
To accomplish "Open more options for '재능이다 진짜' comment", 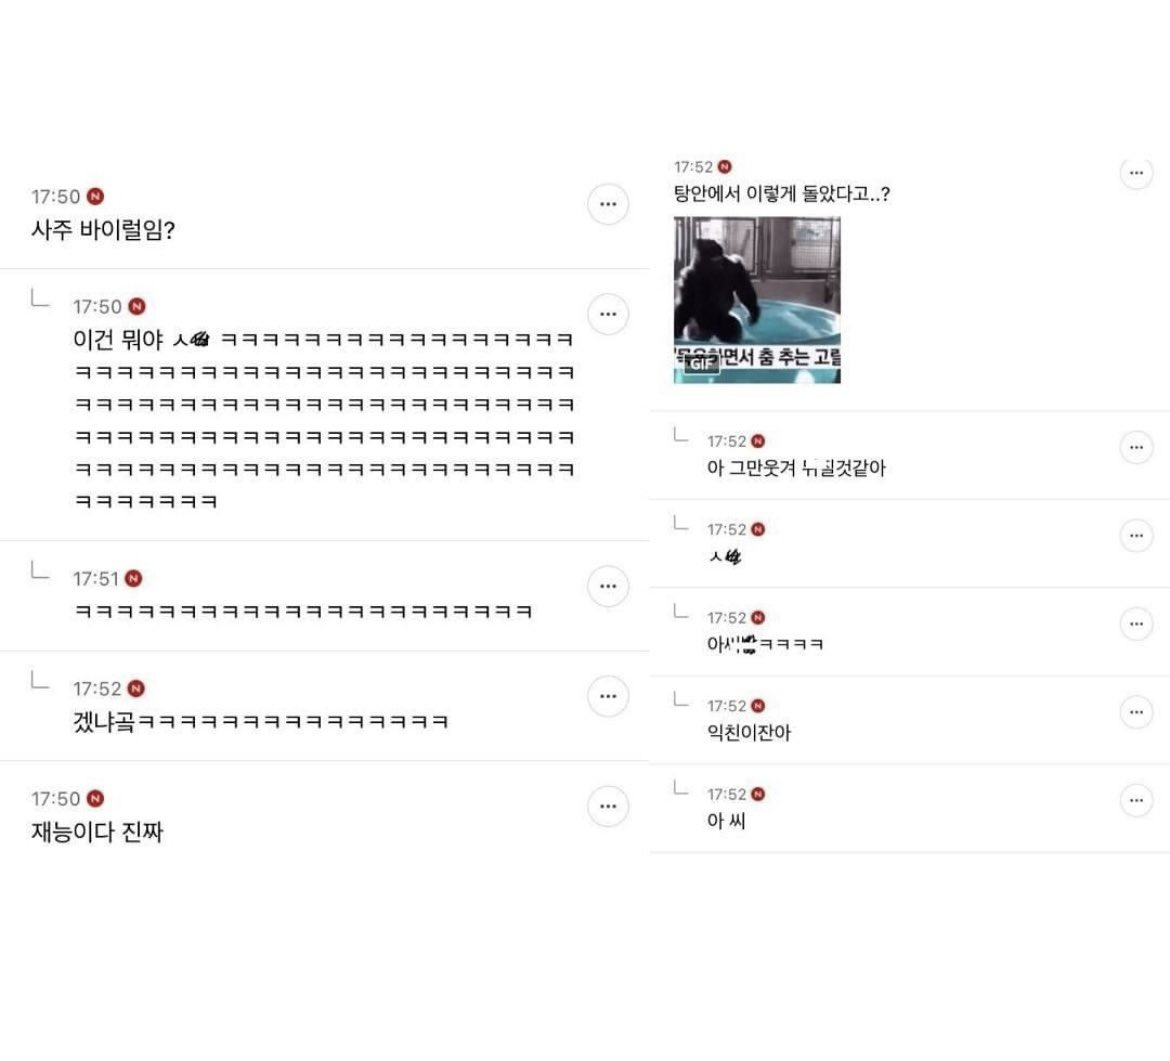I will coord(608,806).
